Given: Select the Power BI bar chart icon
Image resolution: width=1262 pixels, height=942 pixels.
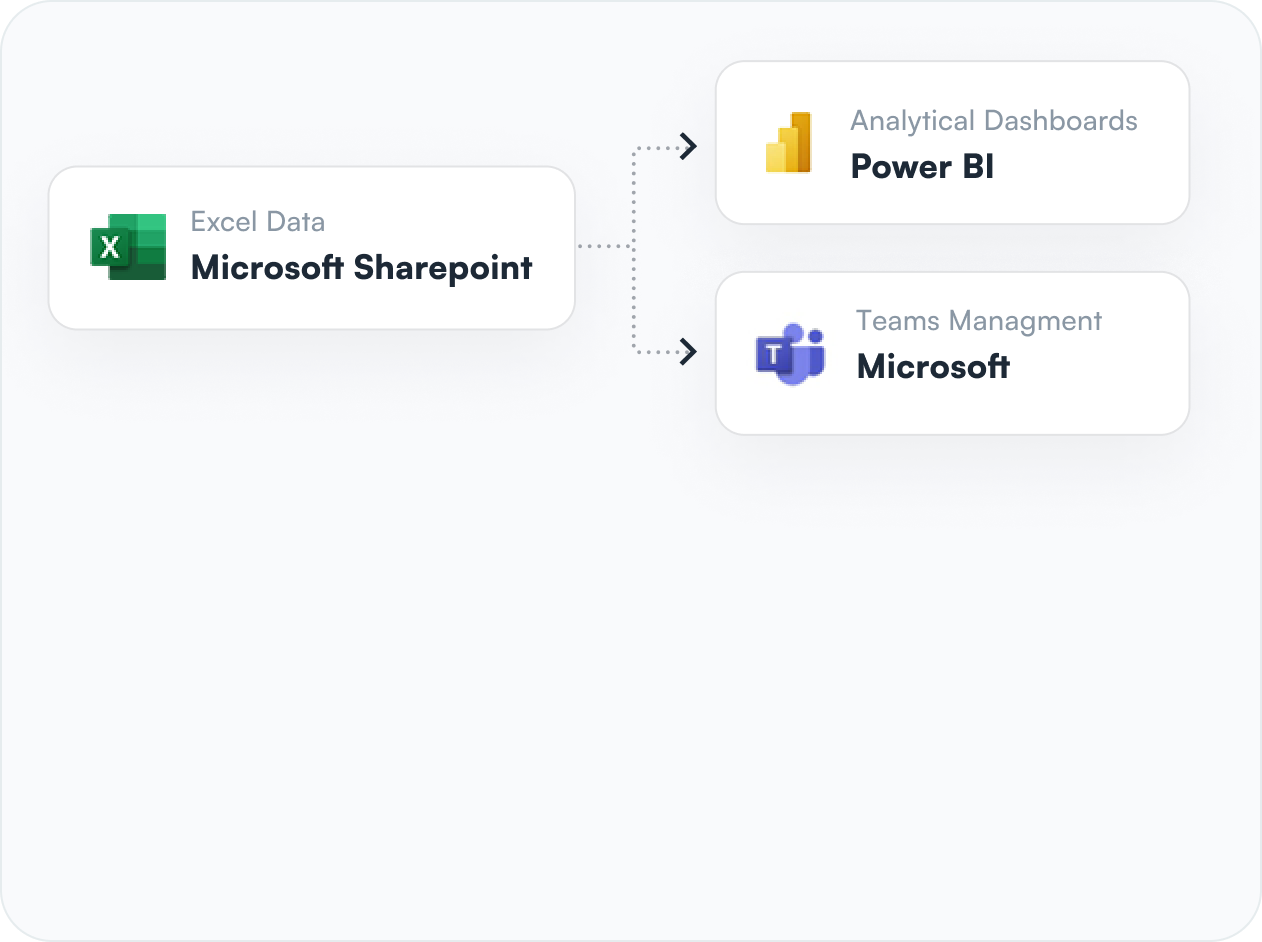Looking at the screenshot, I should 787,140.
